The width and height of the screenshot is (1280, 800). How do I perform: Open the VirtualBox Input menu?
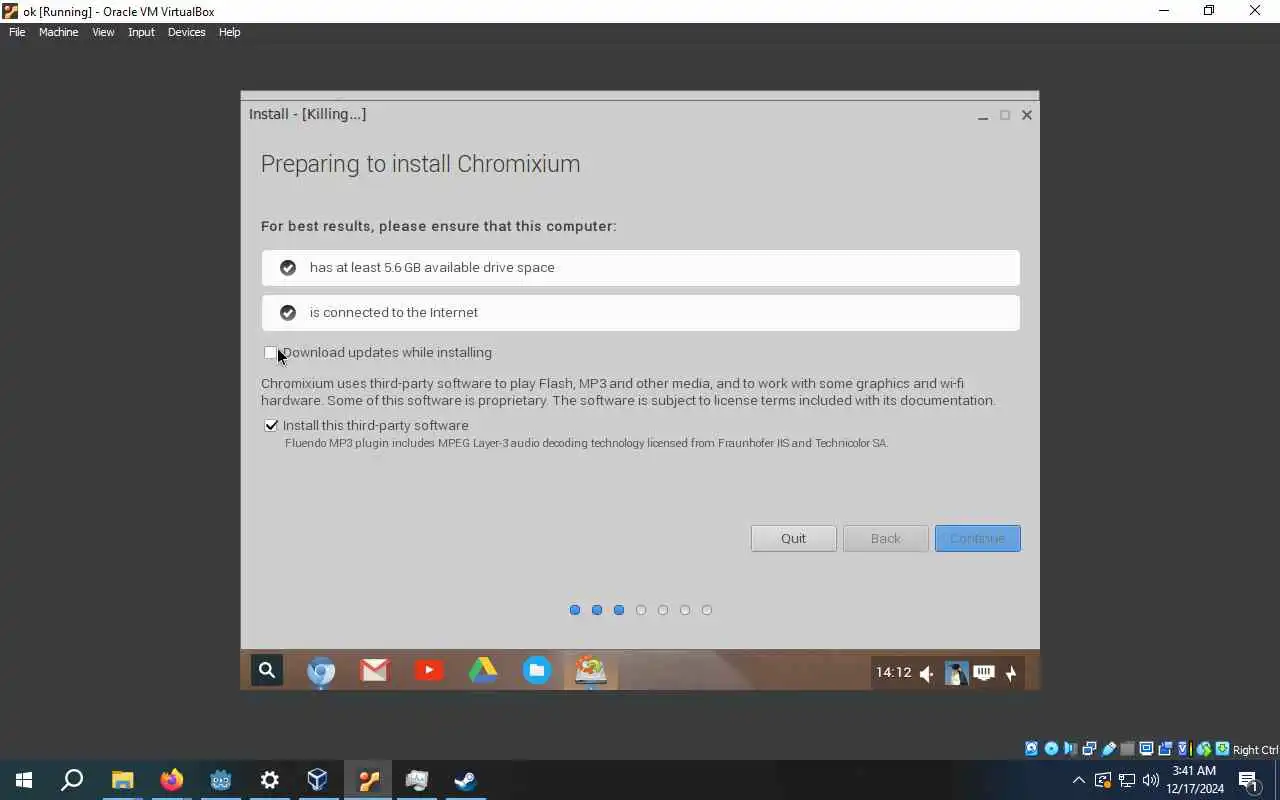pos(141,32)
